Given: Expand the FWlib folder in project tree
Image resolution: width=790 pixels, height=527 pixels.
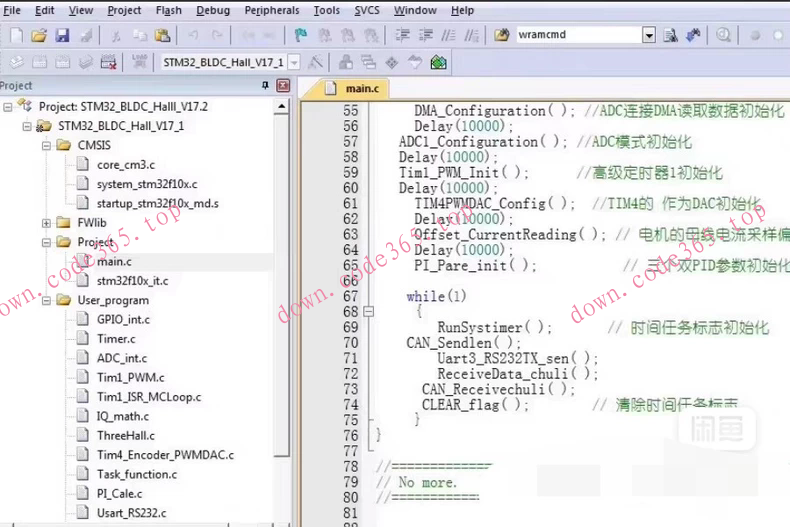Looking at the screenshot, I should point(48,222).
